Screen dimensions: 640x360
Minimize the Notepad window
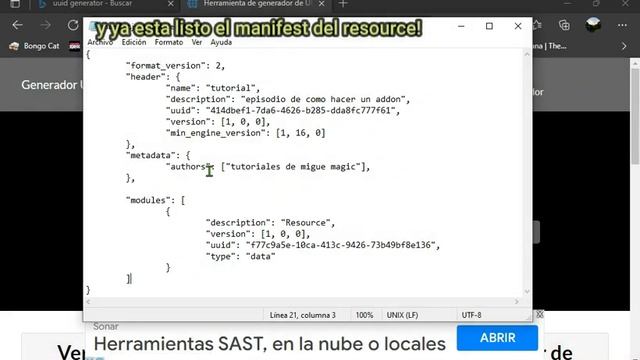pyautogui.click(x=461, y=26)
